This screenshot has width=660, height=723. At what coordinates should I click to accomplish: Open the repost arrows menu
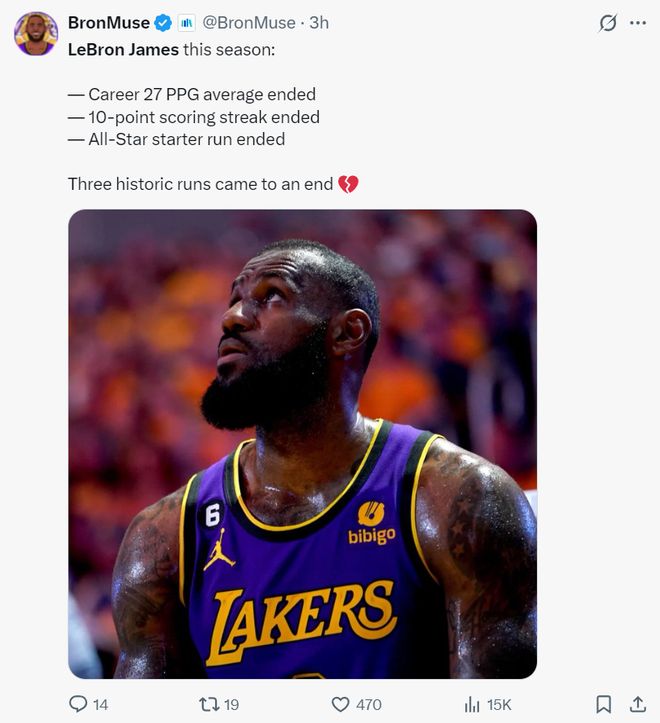pyautogui.click(x=210, y=704)
